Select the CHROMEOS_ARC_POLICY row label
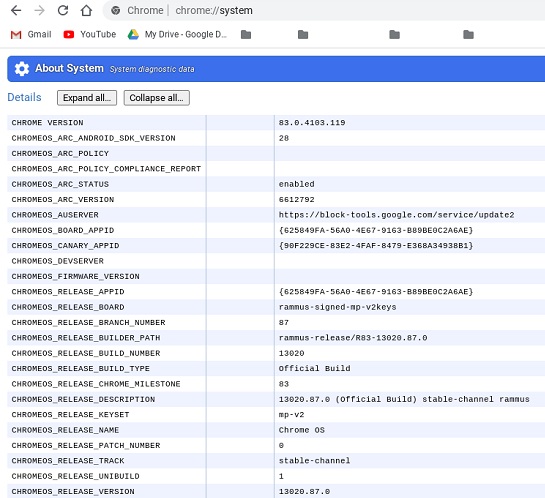Screen dimensions: 545x498 click(60, 154)
